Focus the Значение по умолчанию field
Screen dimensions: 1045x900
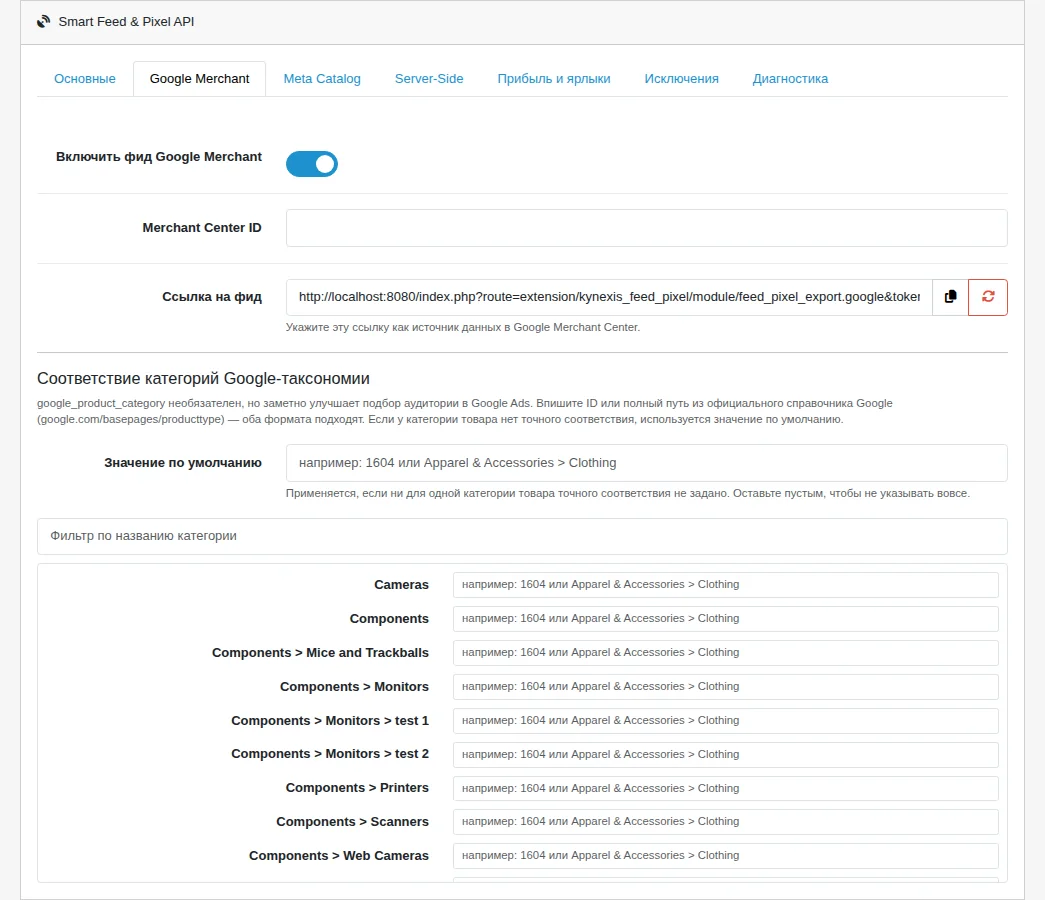(x=646, y=463)
